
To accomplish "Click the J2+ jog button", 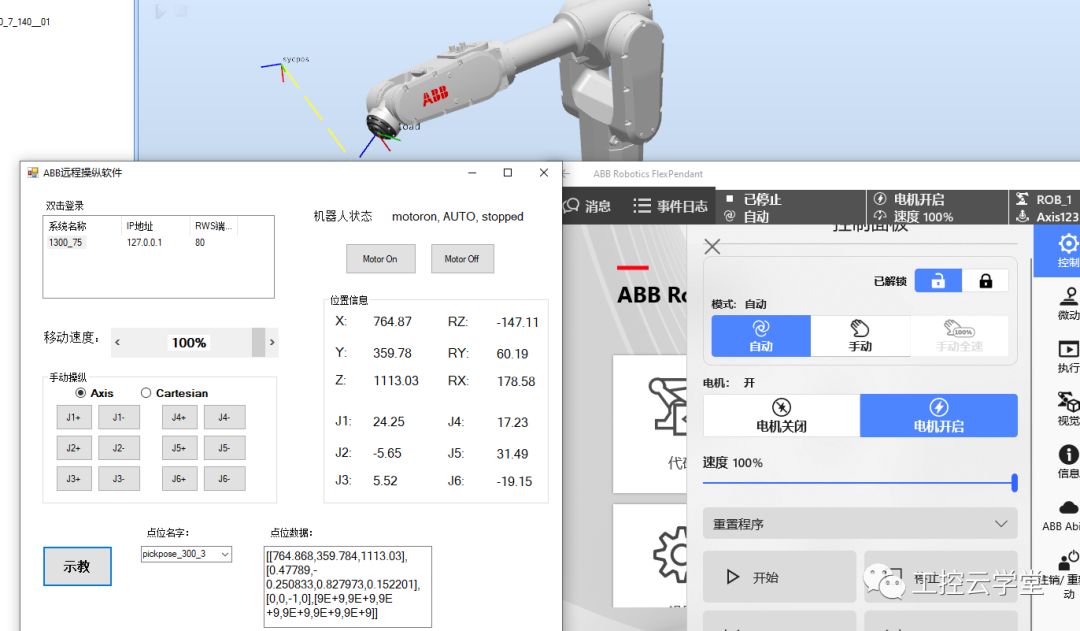I will (74, 448).
